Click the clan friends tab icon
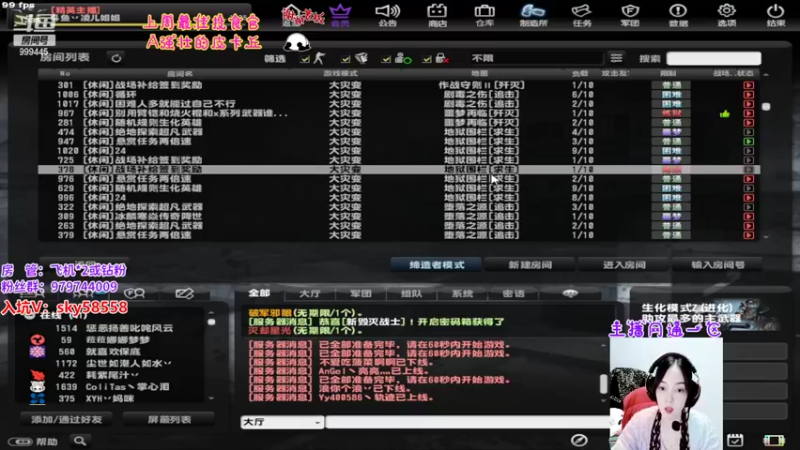The image size is (800, 450). 134,293
